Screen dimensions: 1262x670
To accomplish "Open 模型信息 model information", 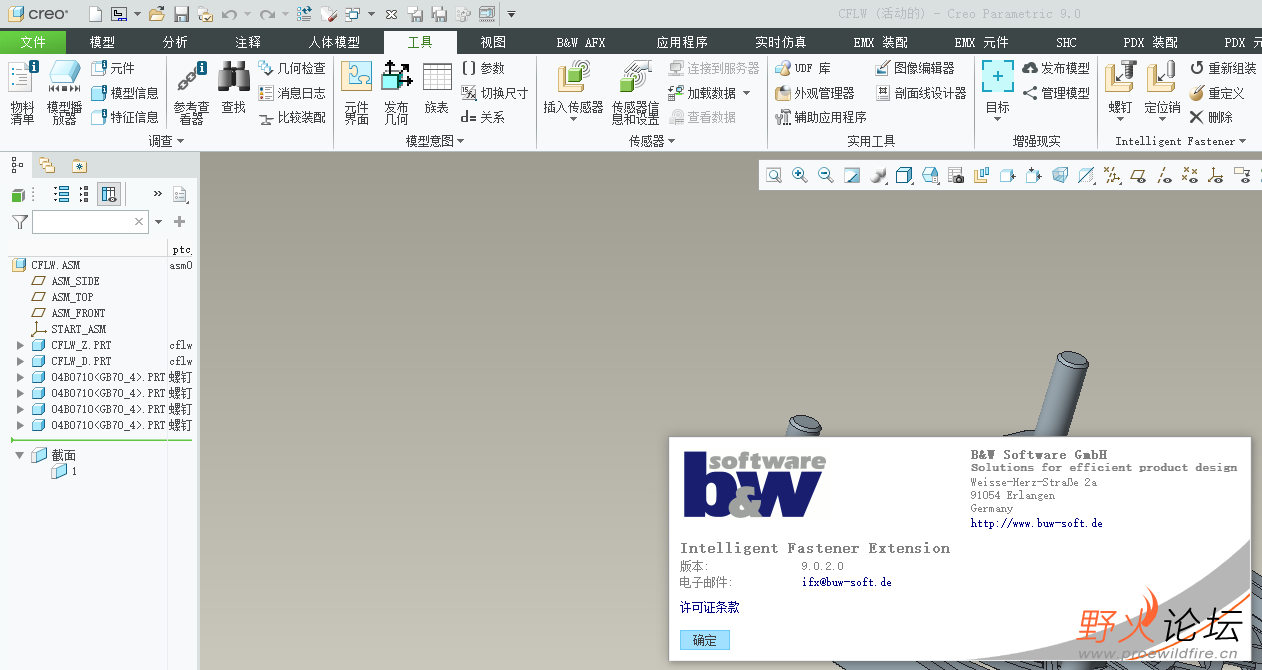I will pyautogui.click(x=125, y=93).
